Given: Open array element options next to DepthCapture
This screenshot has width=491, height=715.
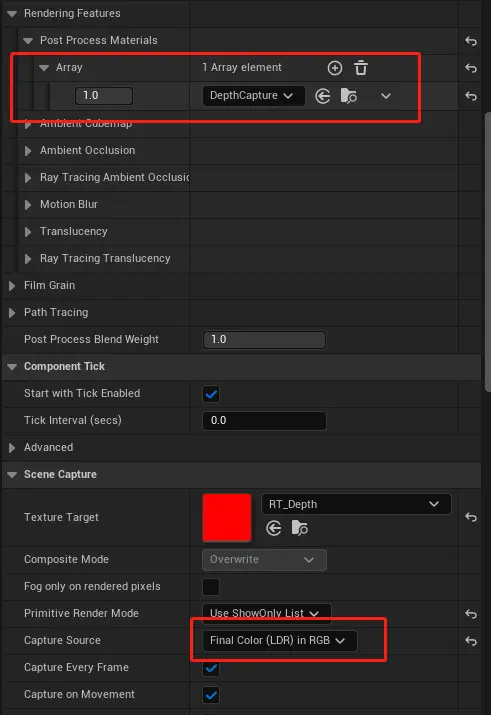Looking at the screenshot, I should 386,96.
